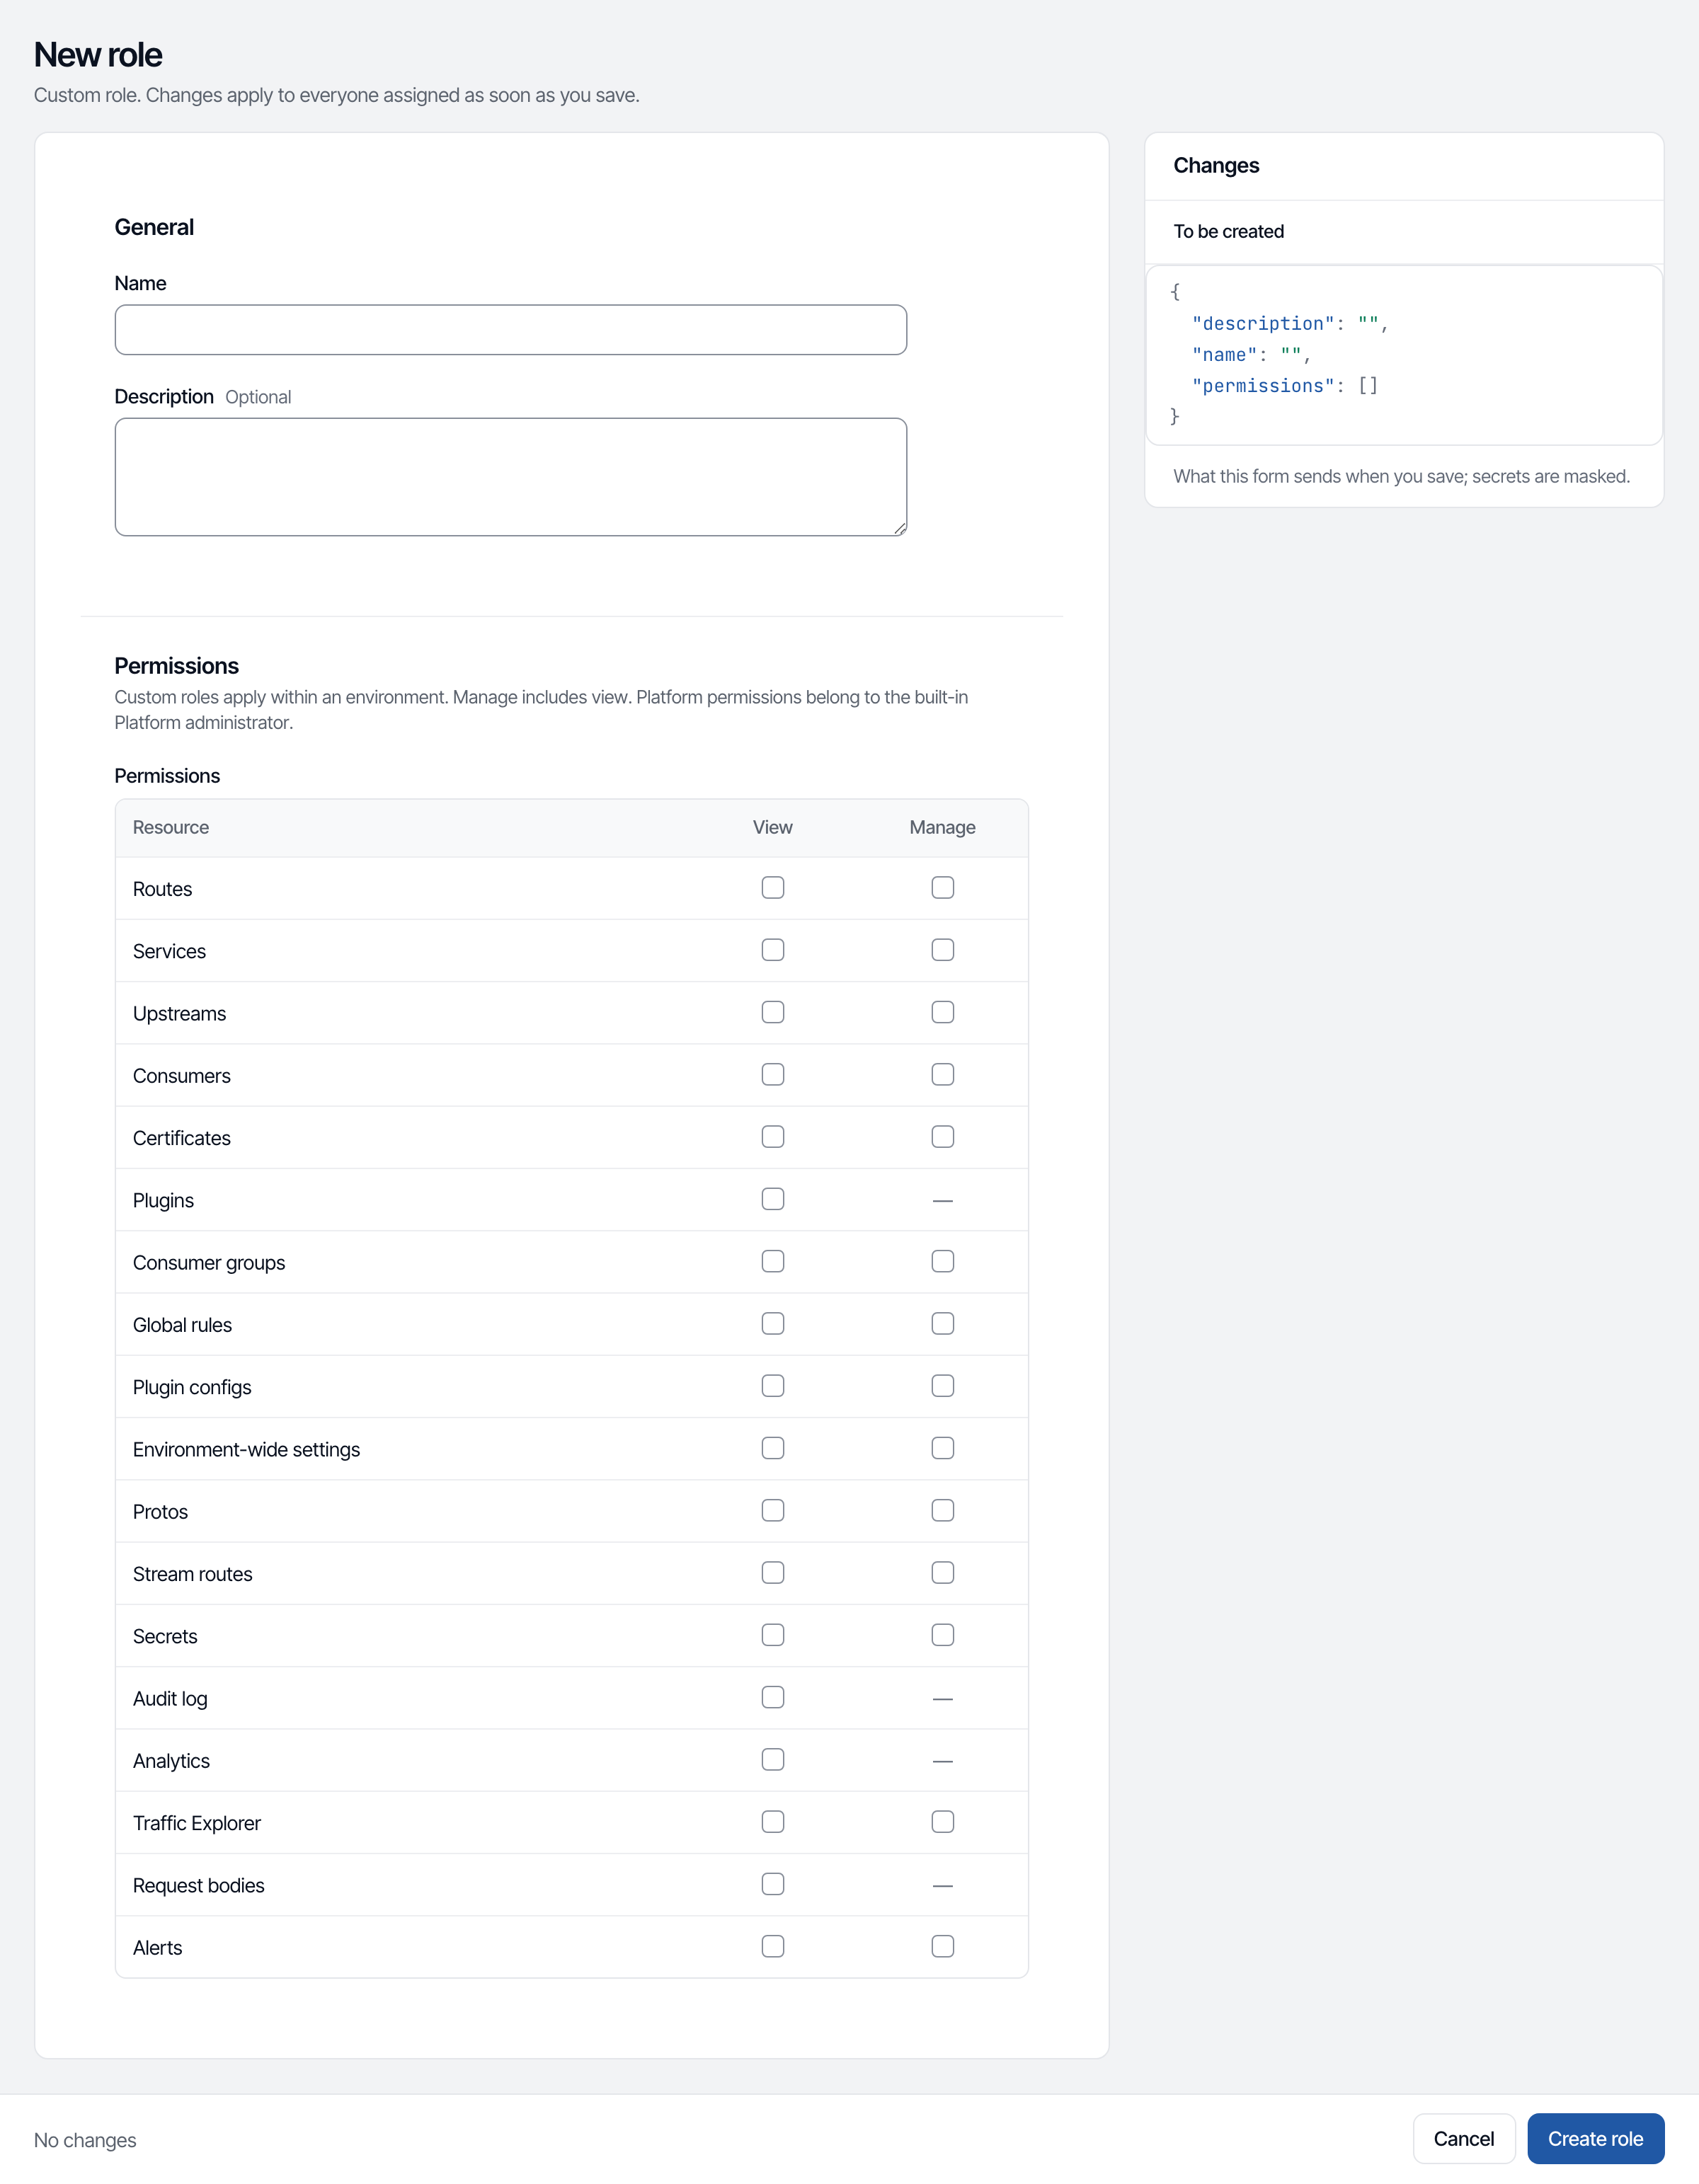
Task: Check Traffic Explorer View box
Action: click(x=772, y=1822)
